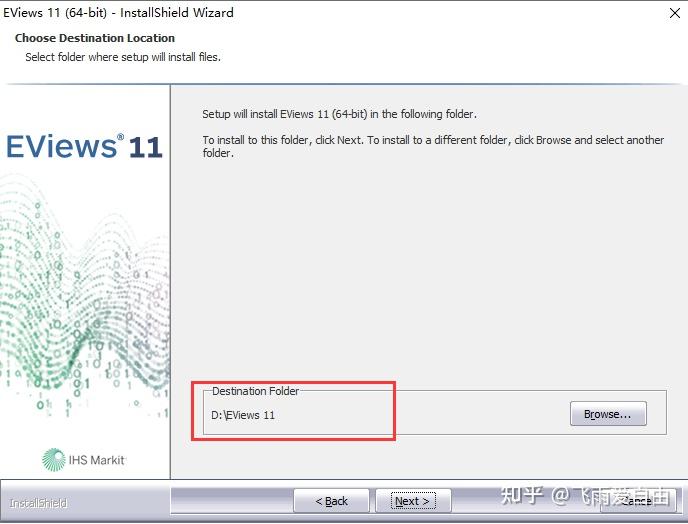Image resolution: width=688 pixels, height=524 pixels.
Task: Click the Destination Folder group label
Action: 255,391
